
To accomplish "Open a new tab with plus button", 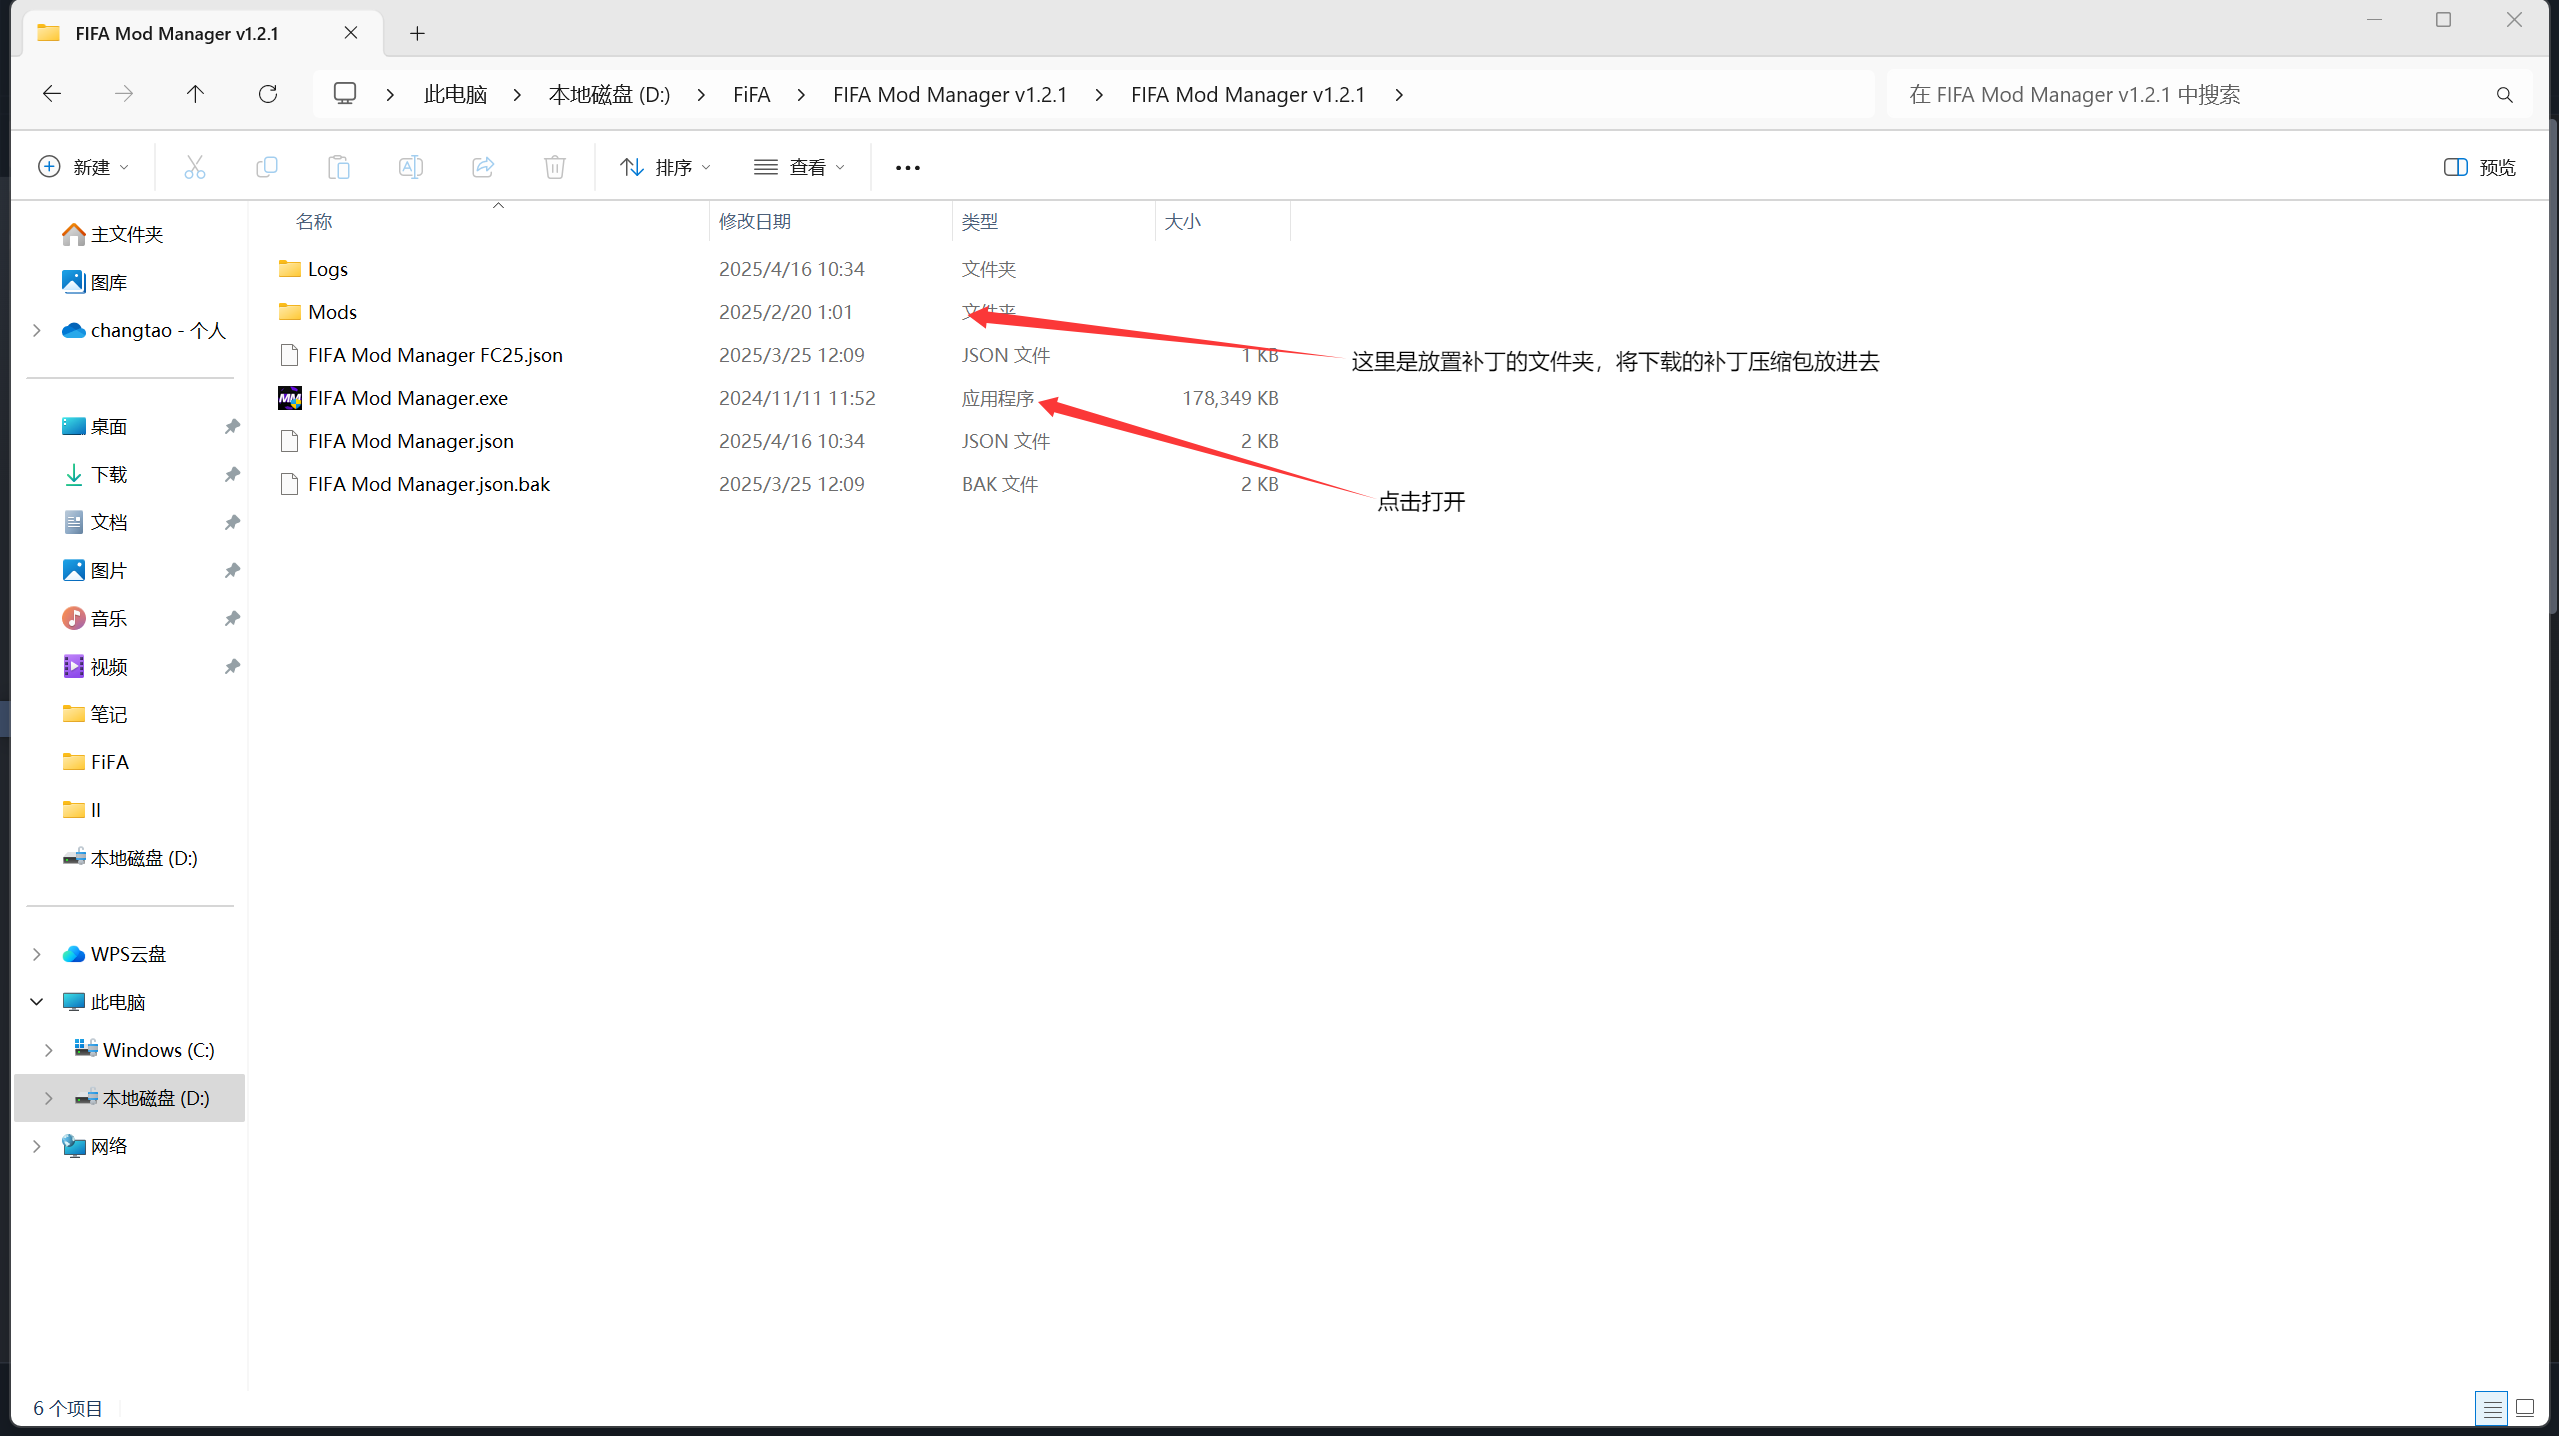I will pos(417,34).
